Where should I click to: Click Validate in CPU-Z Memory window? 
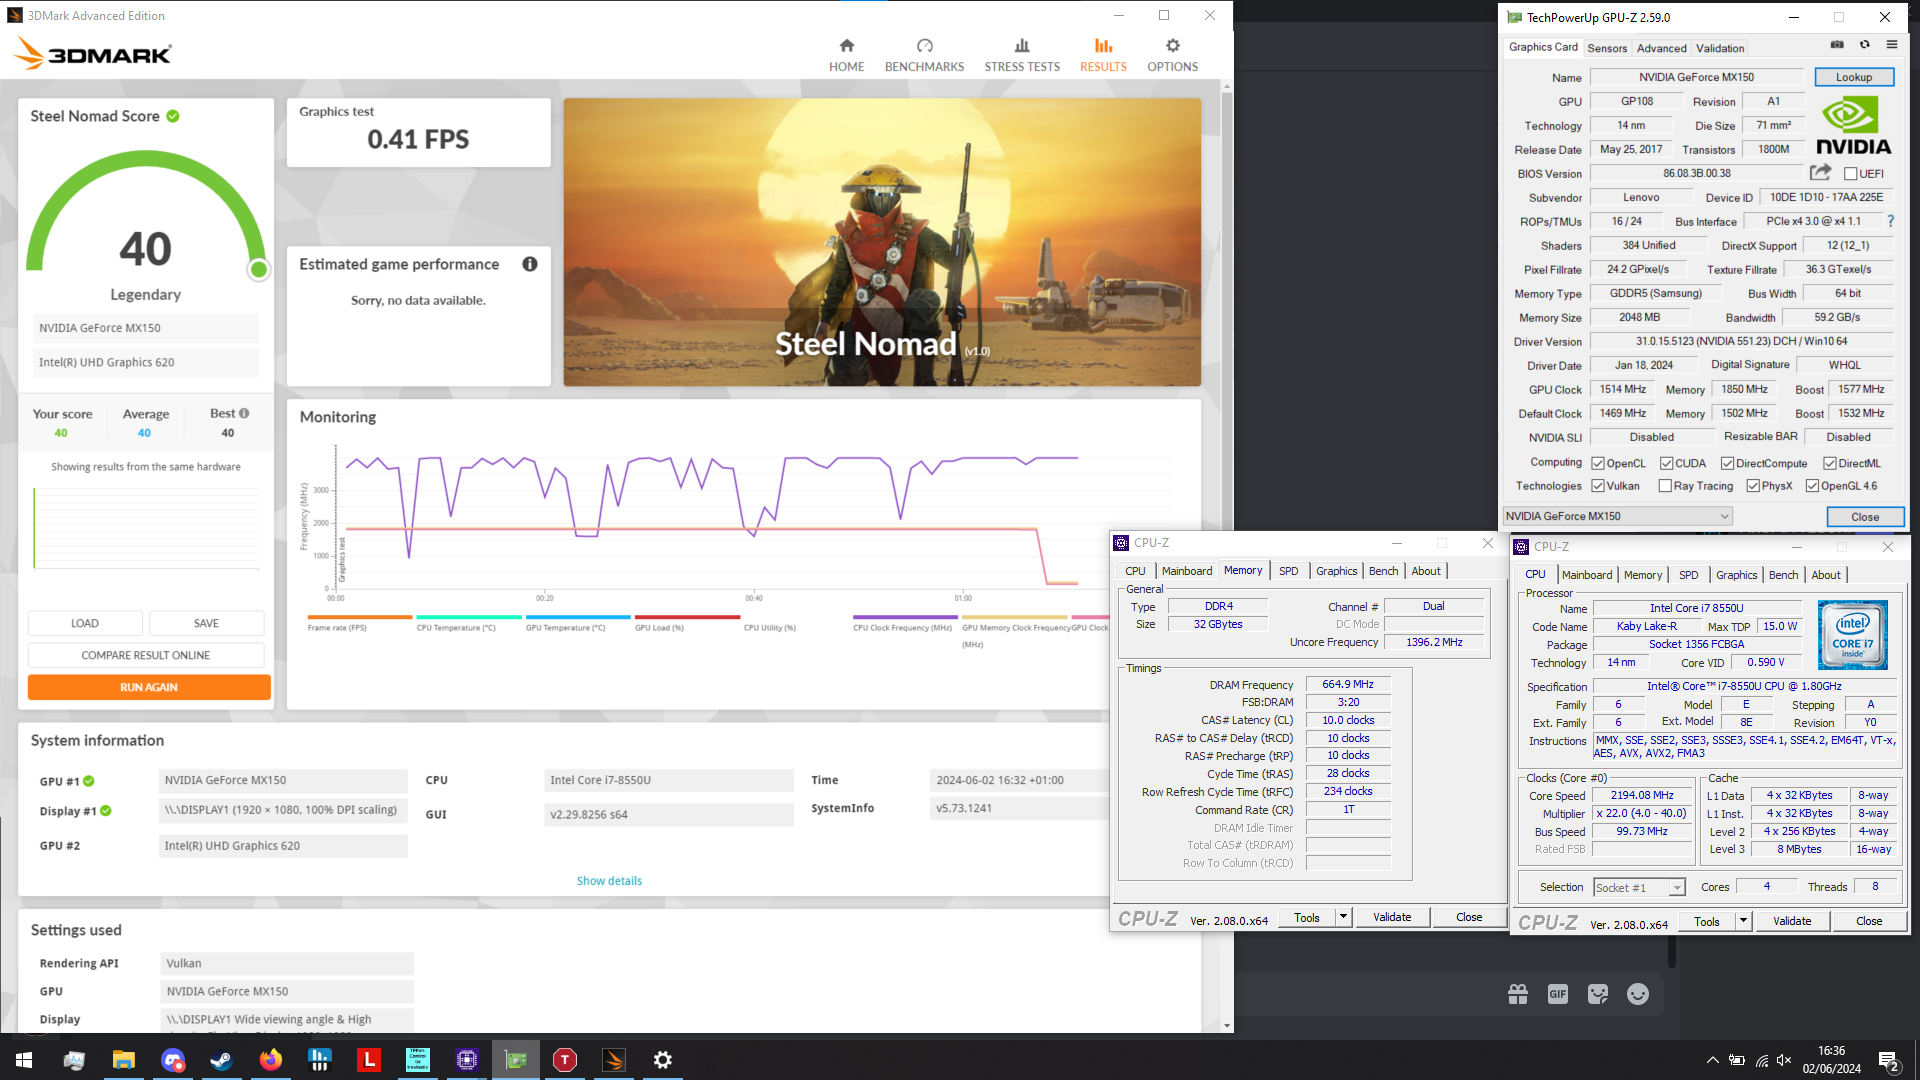pos(1392,917)
